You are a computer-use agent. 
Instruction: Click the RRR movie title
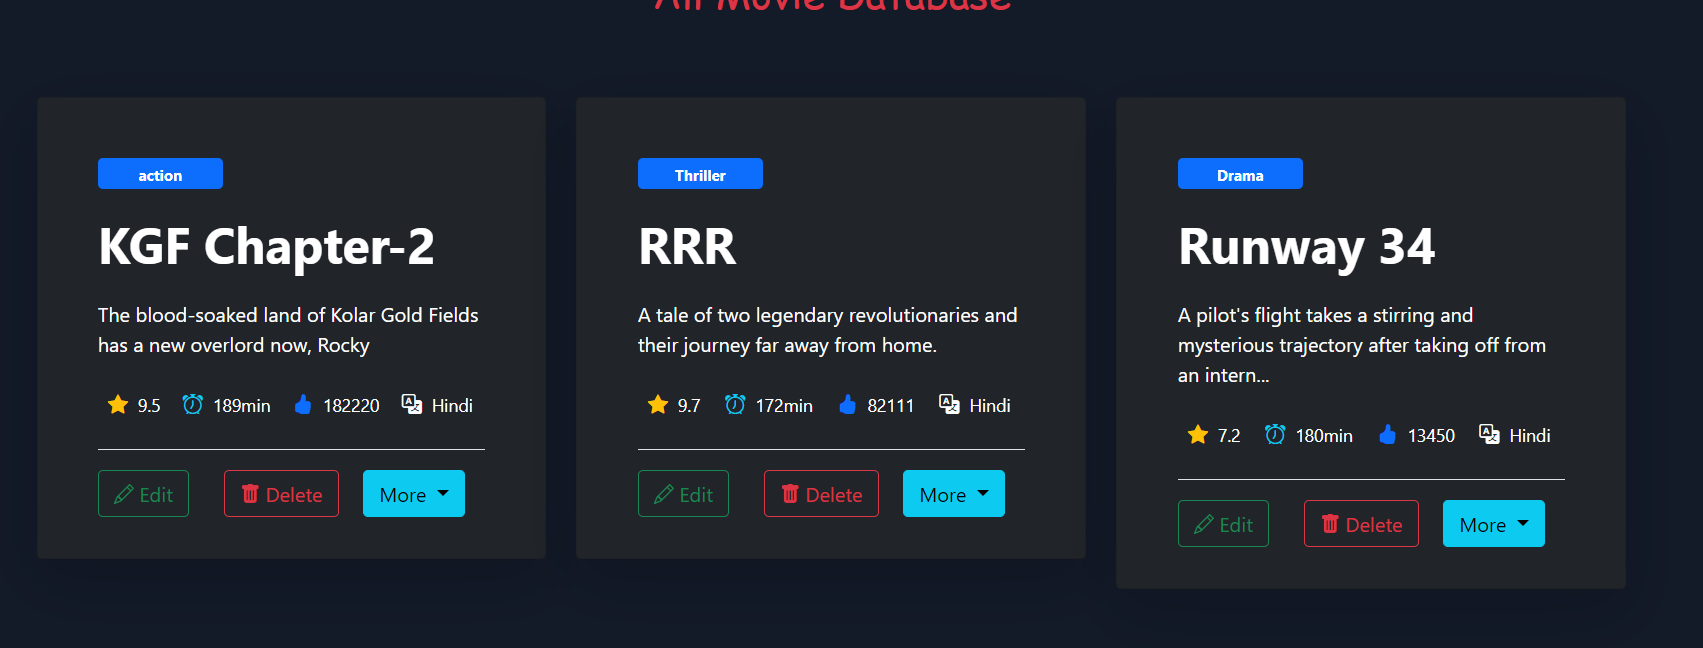[x=687, y=247]
